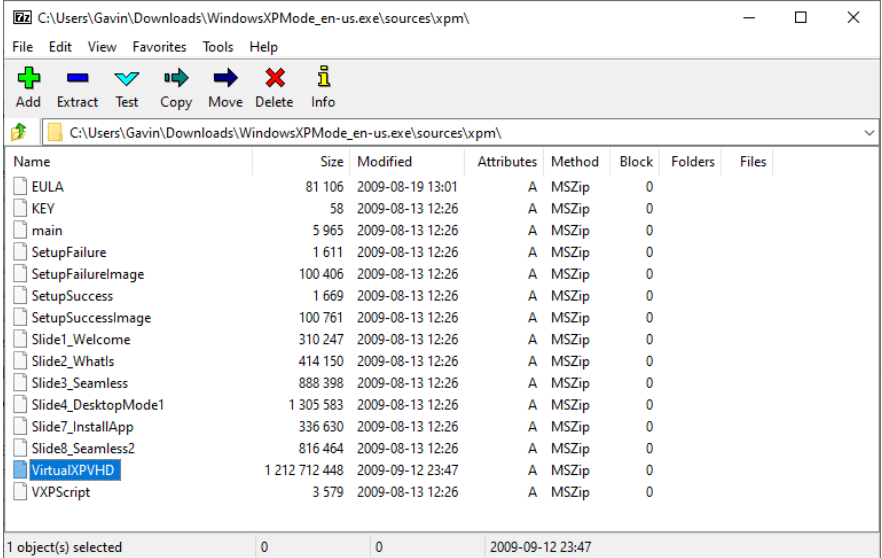
Task: Select the Slide1_Welcome file name
Action: (x=81, y=340)
